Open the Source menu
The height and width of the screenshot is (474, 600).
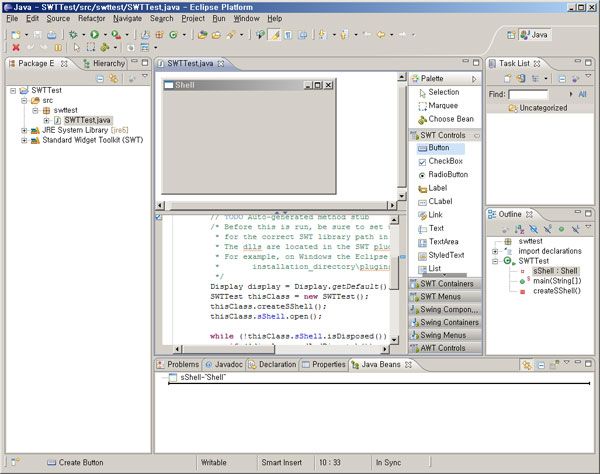(58, 18)
